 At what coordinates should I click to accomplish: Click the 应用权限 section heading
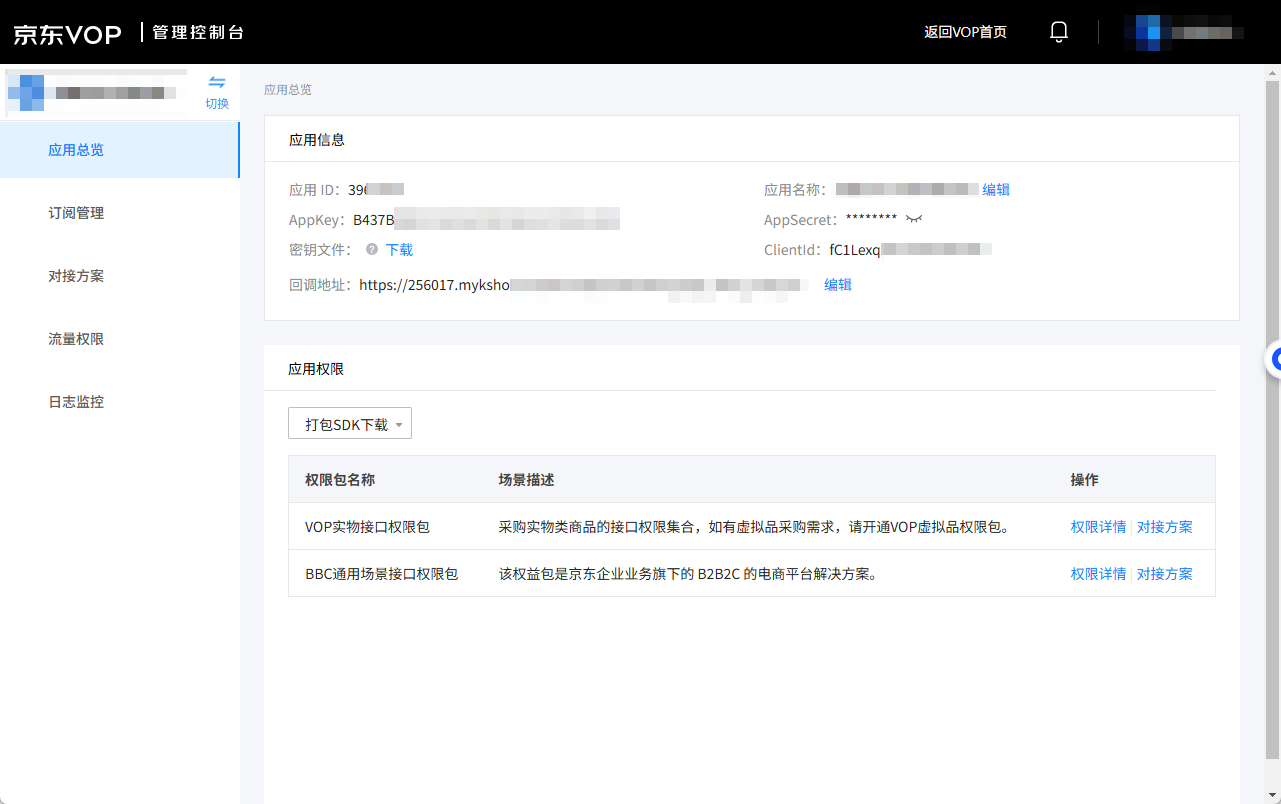(x=316, y=368)
